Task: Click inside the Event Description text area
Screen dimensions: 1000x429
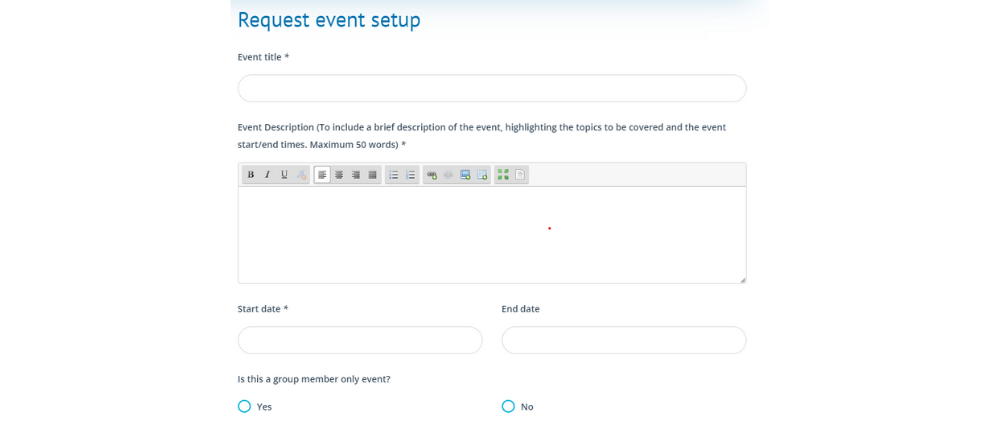Action: [491, 235]
